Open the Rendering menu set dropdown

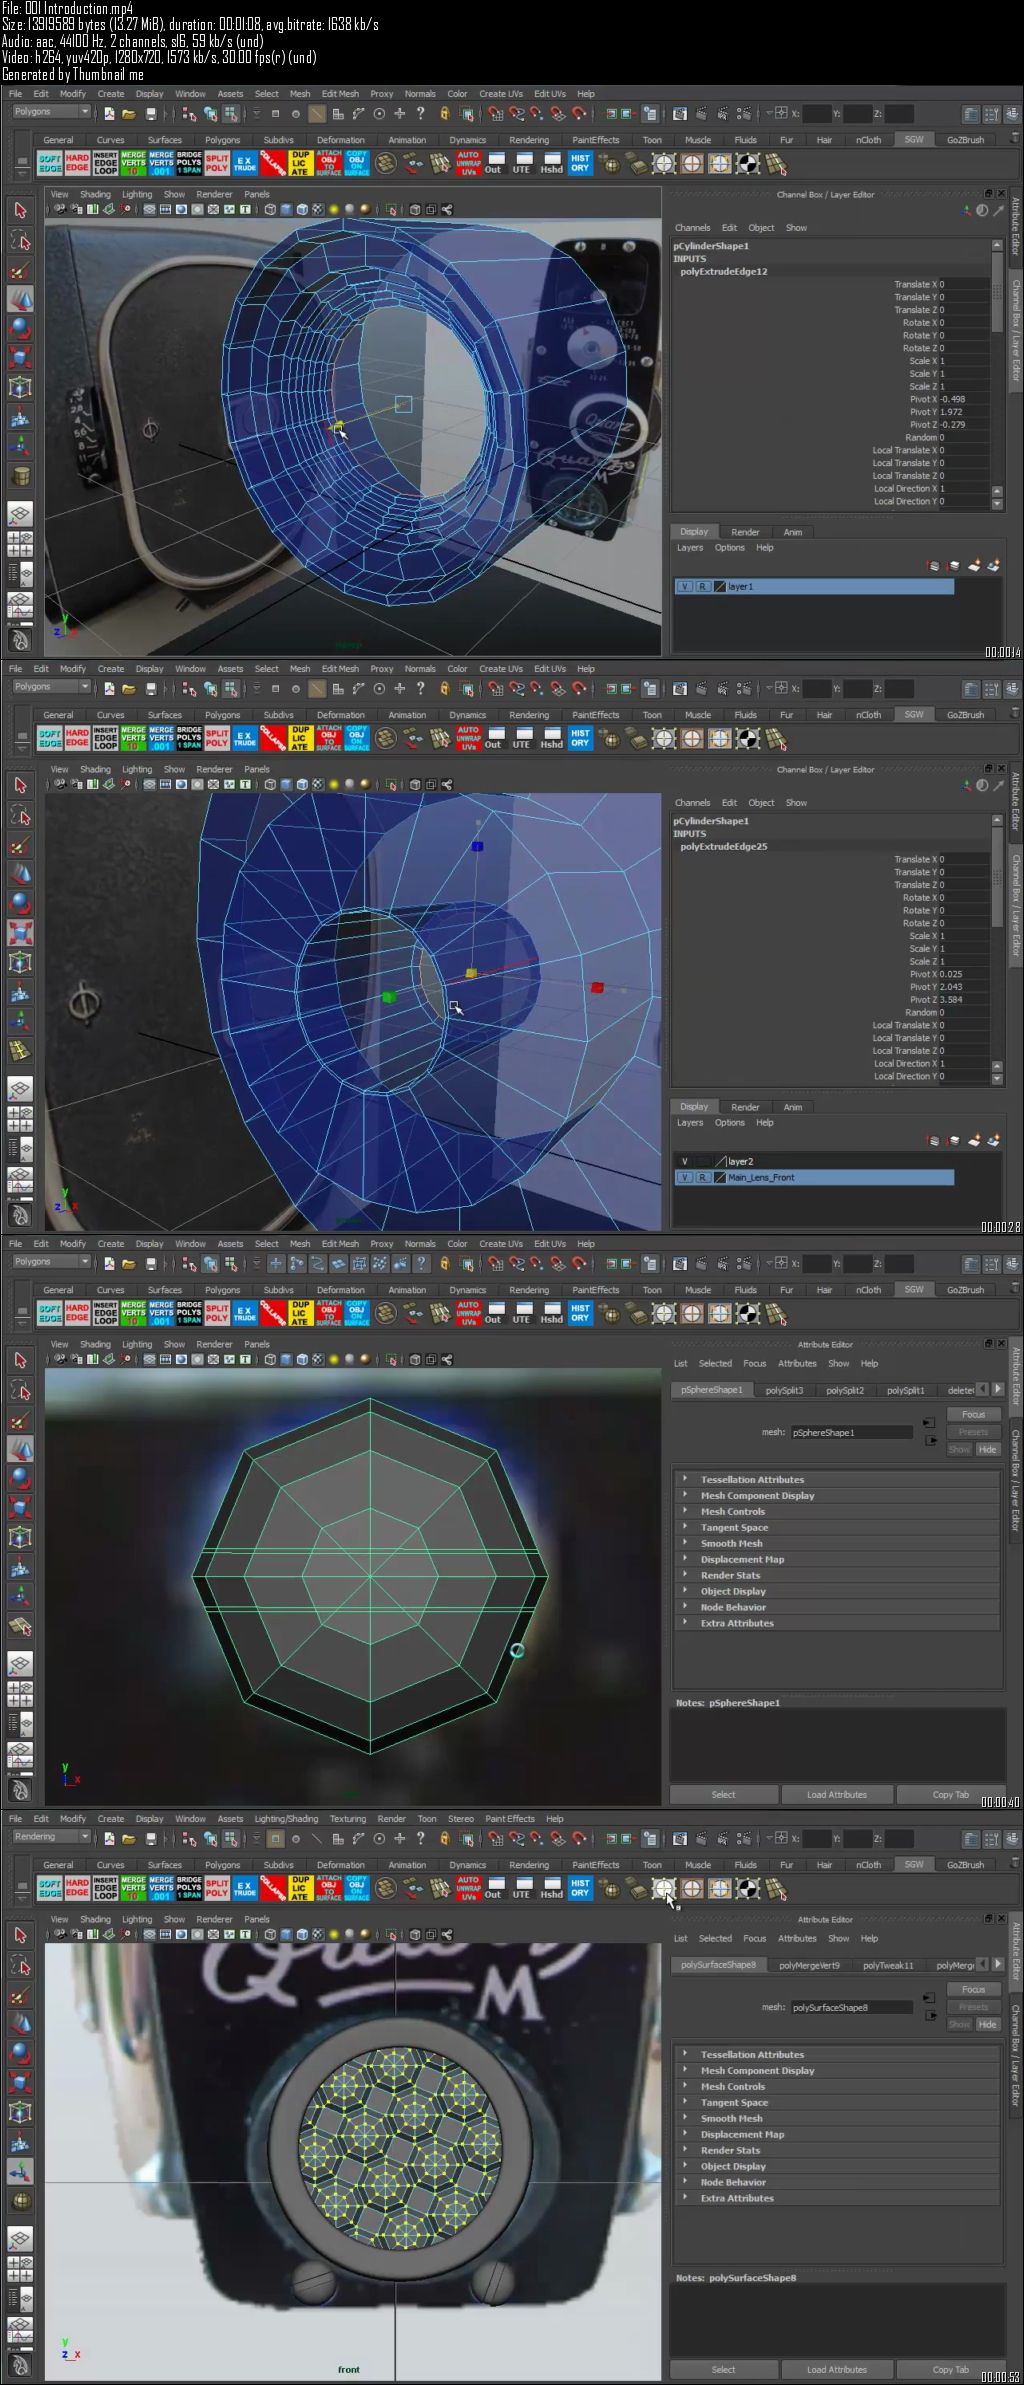51,1837
